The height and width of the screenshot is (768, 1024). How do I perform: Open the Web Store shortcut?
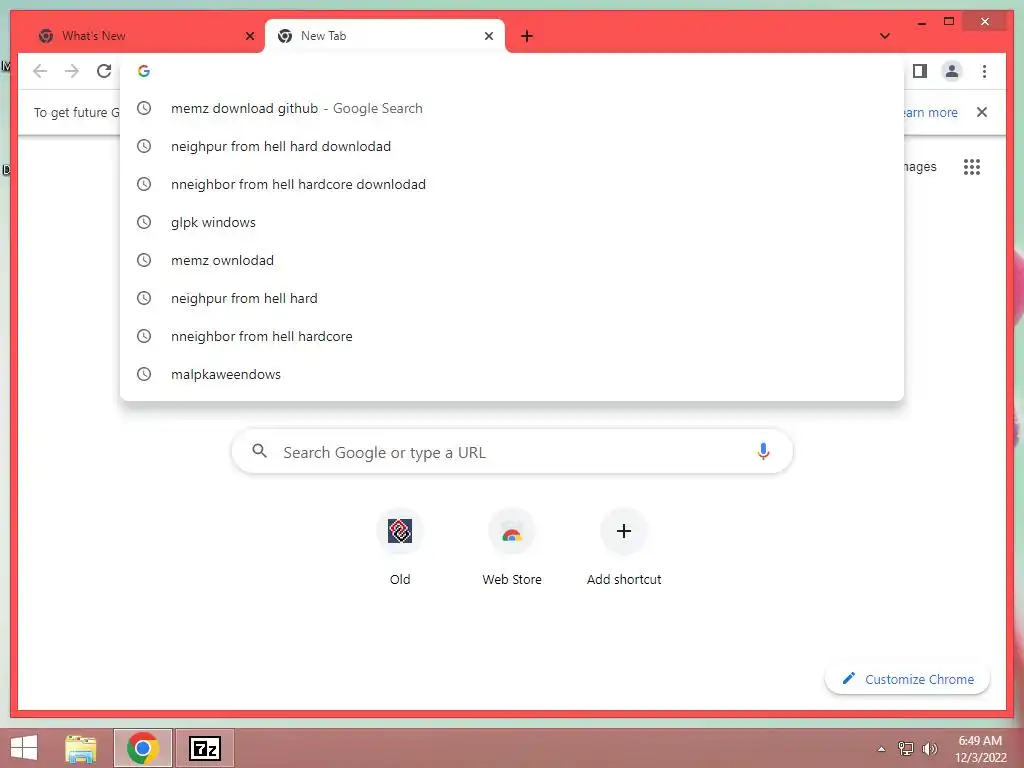pos(512,547)
